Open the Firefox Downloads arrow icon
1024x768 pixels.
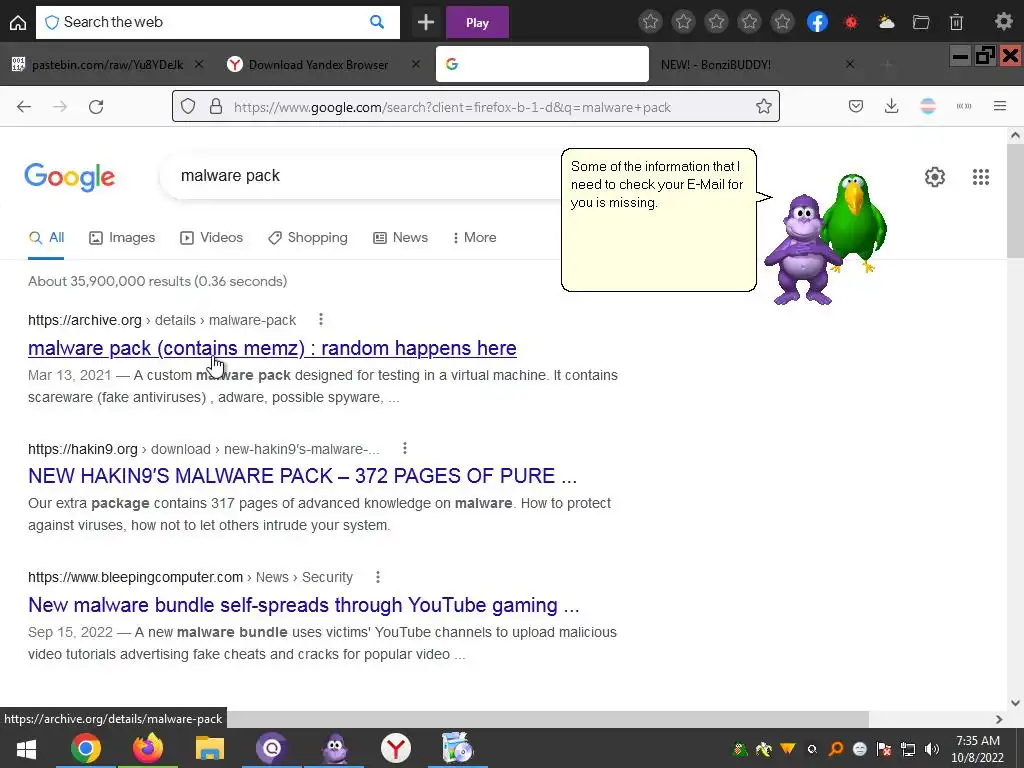[x=891, y=106]
